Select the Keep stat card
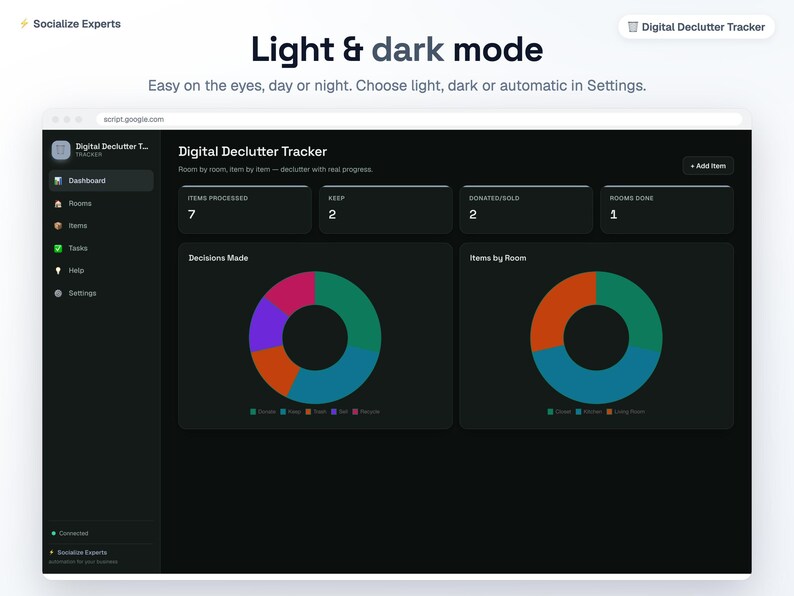The image size is (794, 596). tap(386, 209)
